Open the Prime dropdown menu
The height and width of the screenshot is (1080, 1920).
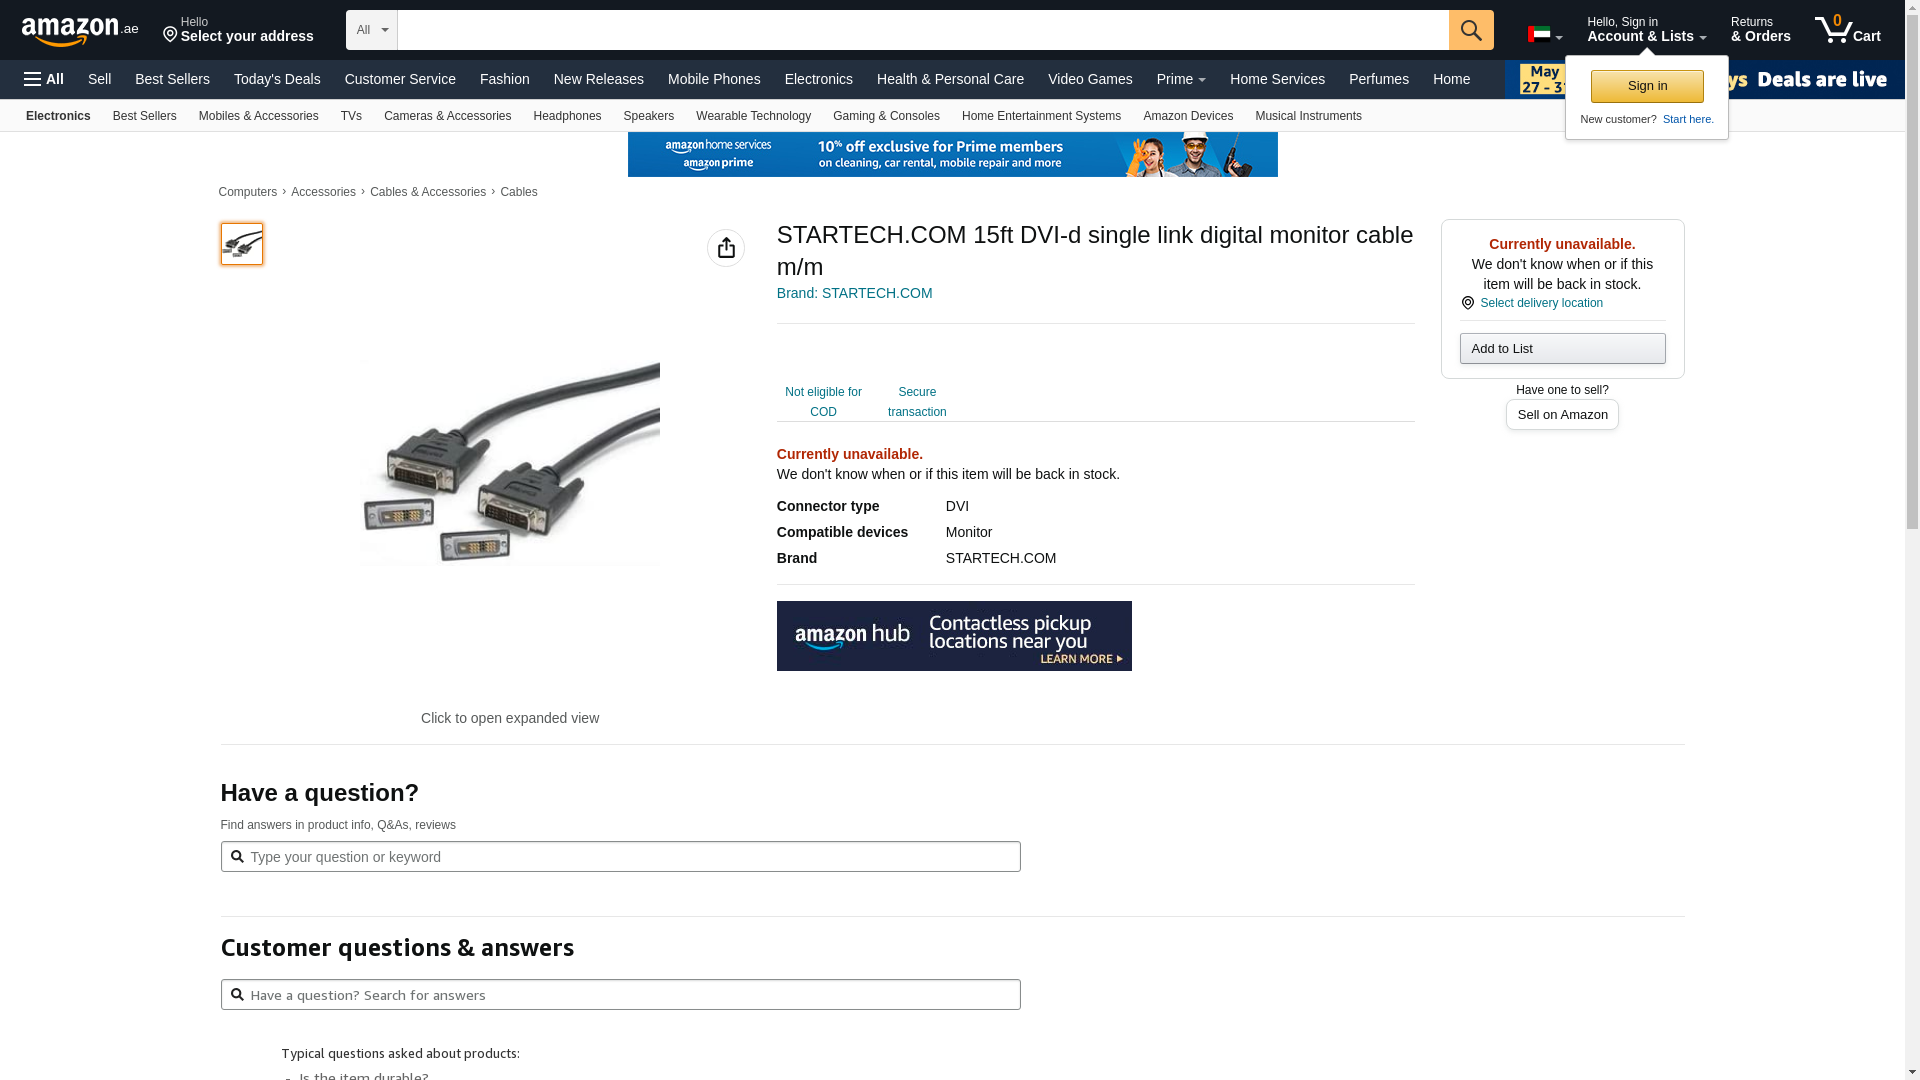pyautogui.click(x=1180, y=79)
